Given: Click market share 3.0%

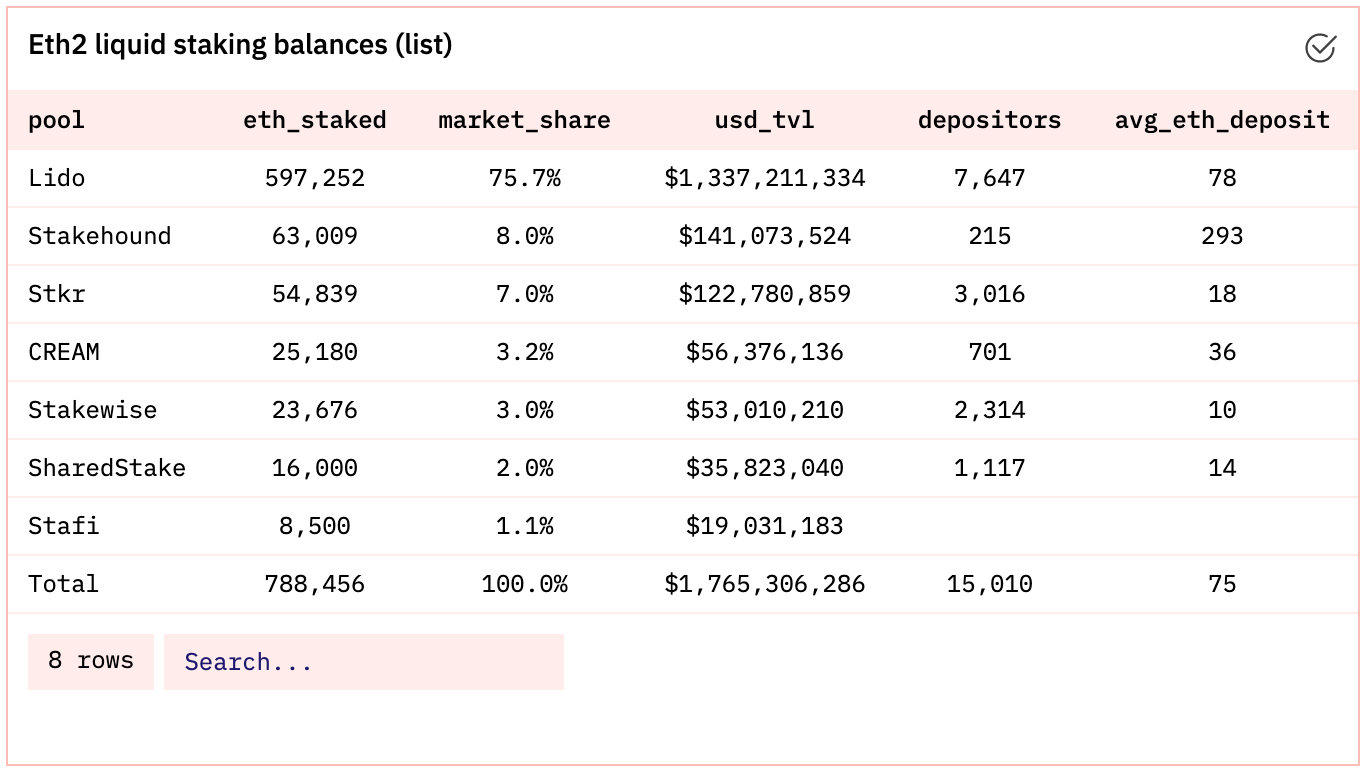Looking at the screenshot, I should [525, 410].
